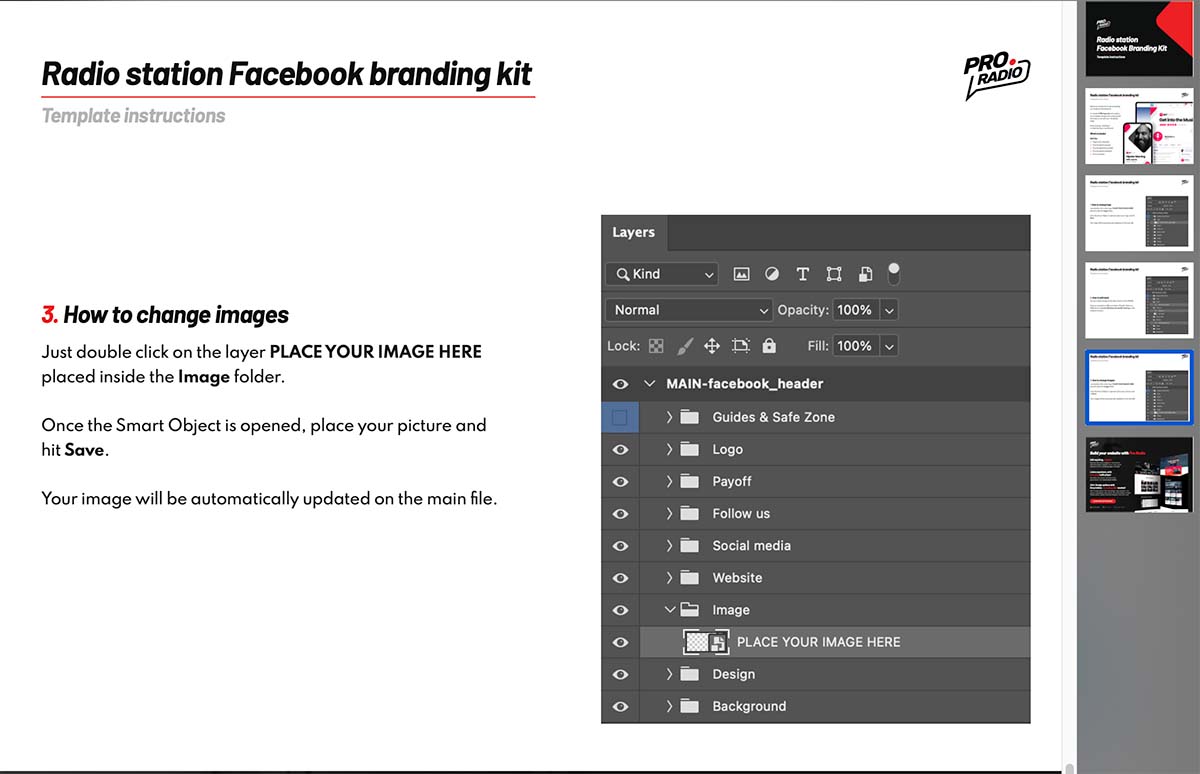Select the PLACE YOUR IMAGE HERE layer
Image resolution: width=1200 pixels, height=774 pixels.
tap(818, 642)
